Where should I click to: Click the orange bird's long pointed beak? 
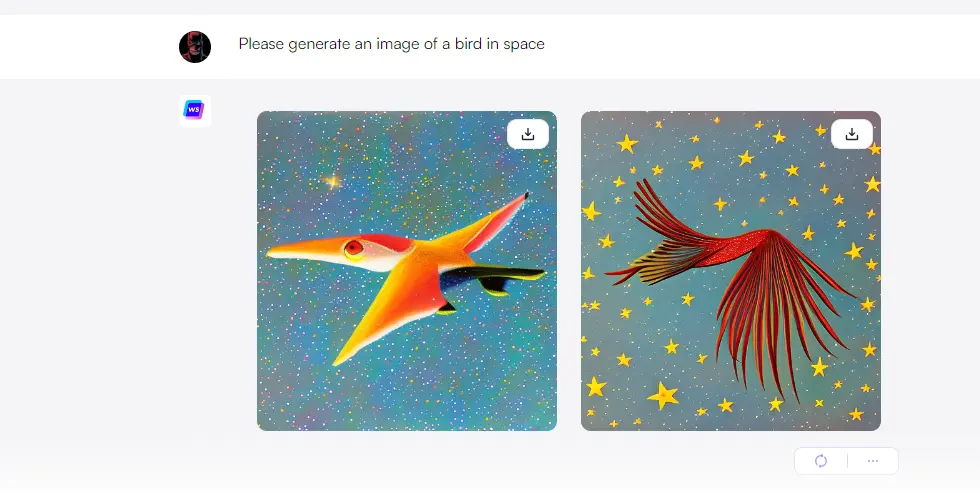coord(303,249)
